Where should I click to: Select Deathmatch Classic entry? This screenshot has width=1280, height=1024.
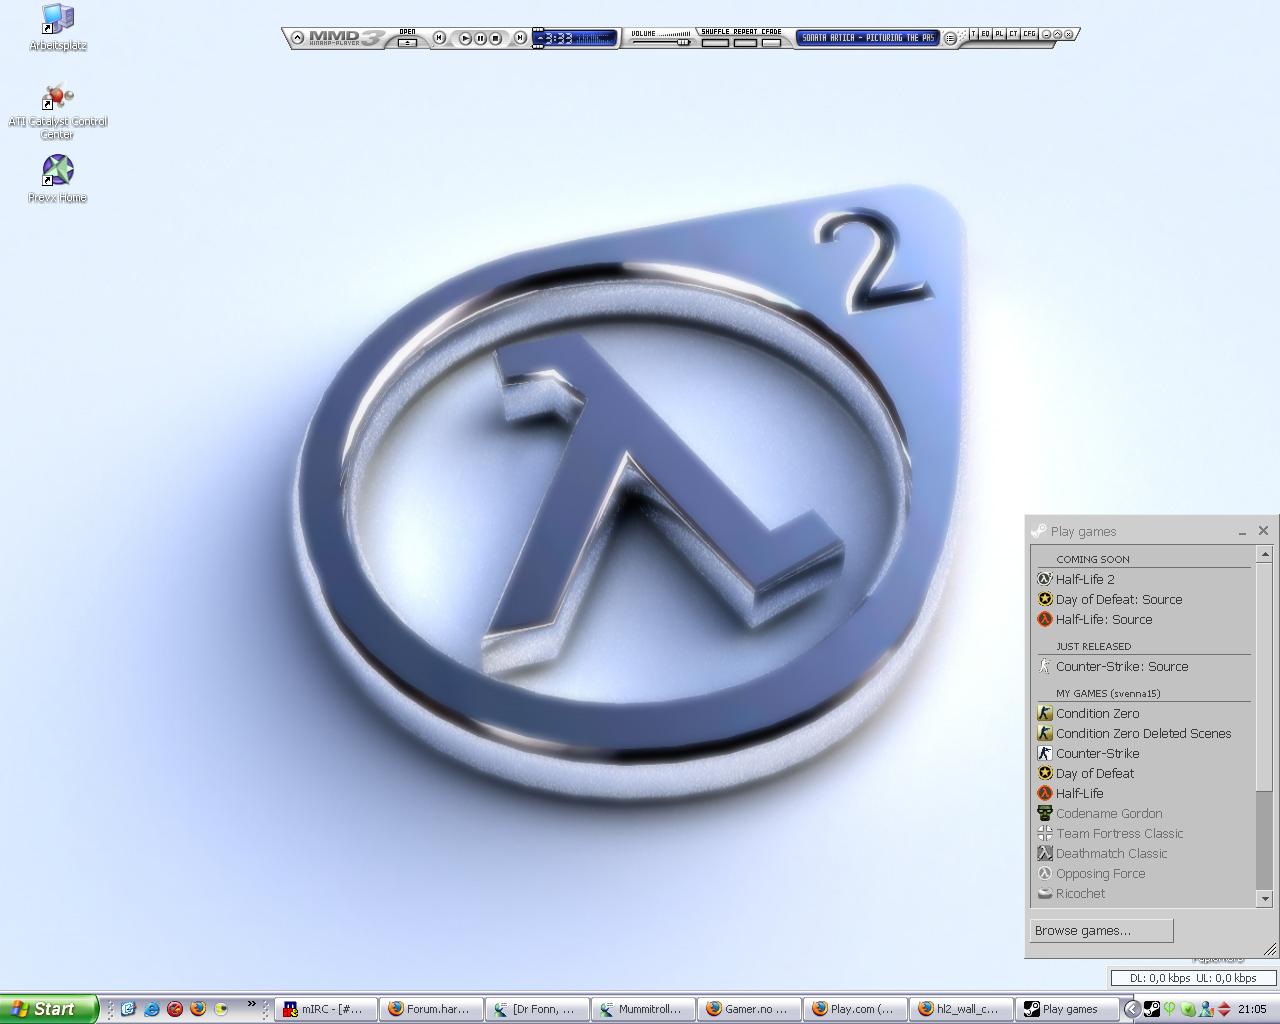click(x=1143, y=853)
